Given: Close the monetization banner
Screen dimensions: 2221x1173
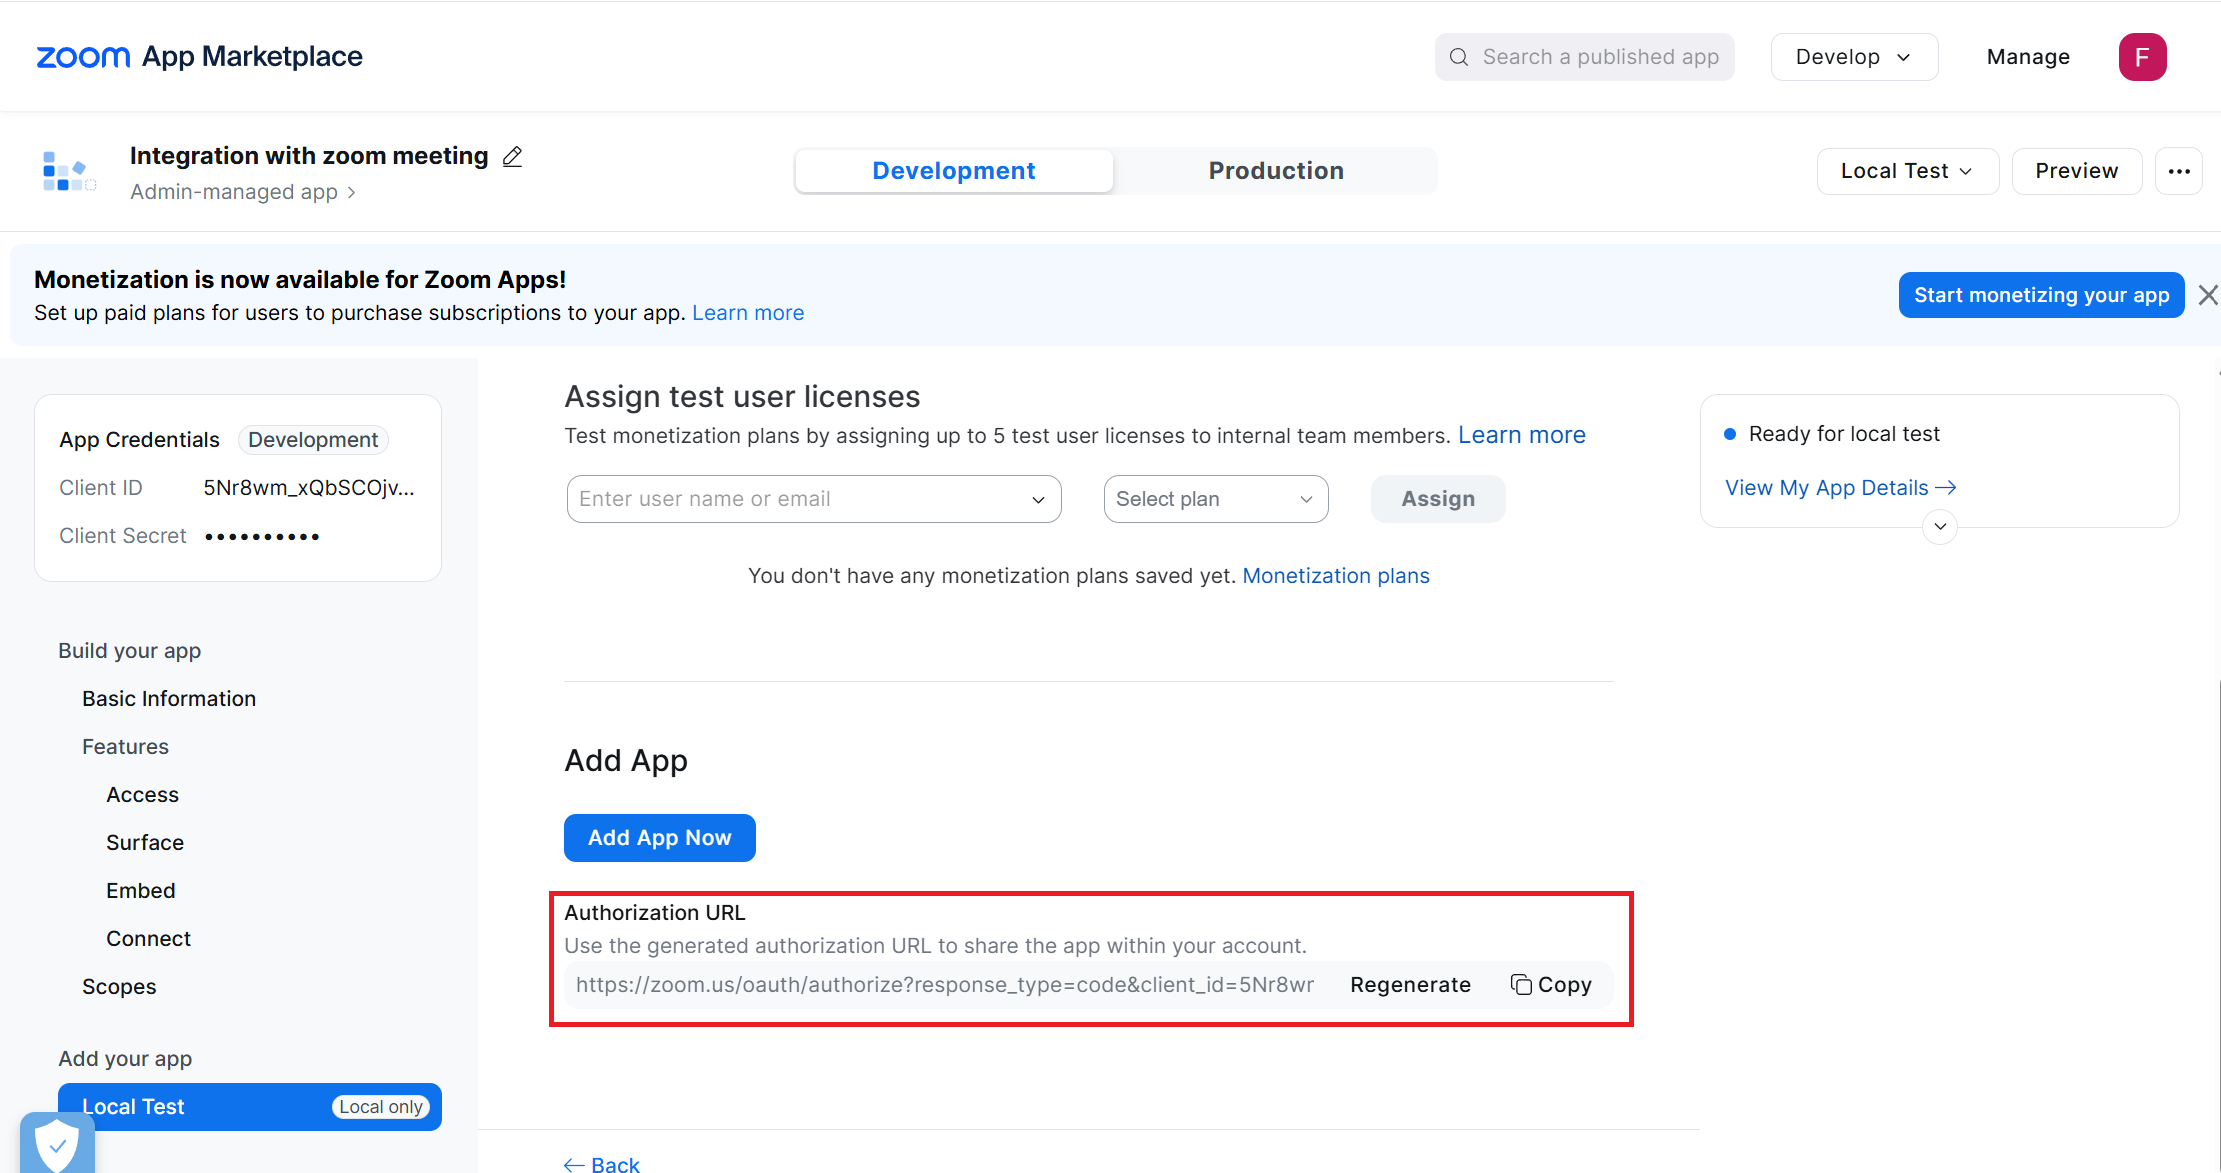Looking at the screenshot, I should click(x=2208, y=295).
